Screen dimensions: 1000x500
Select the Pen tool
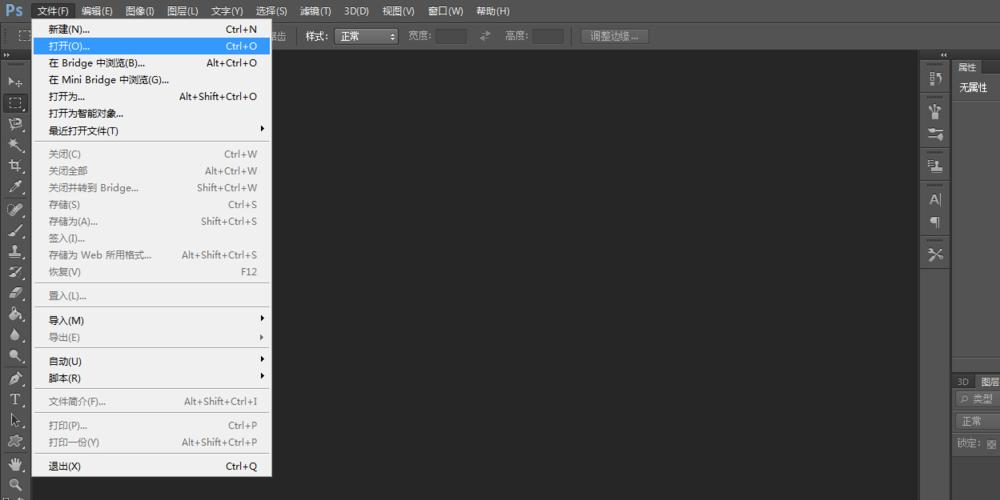coord(15,379)
